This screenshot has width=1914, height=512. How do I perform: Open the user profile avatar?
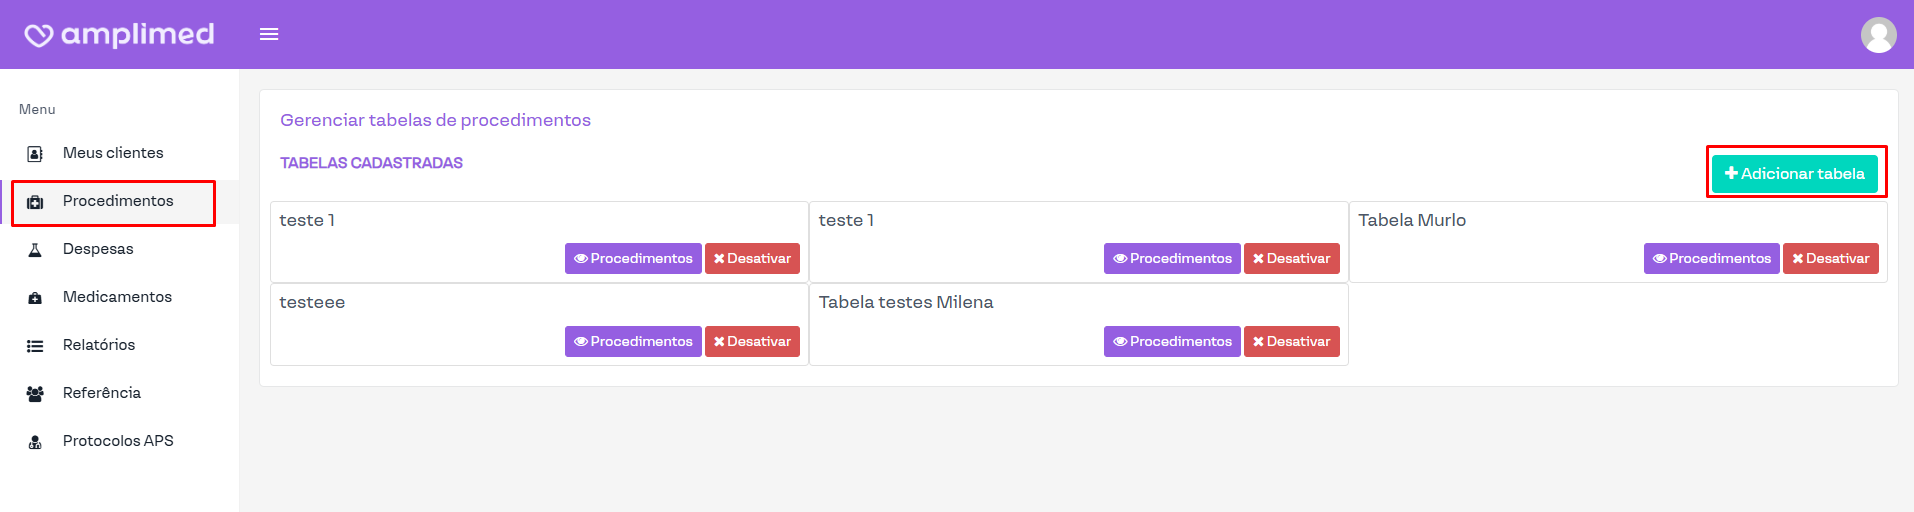[1878, 35]
